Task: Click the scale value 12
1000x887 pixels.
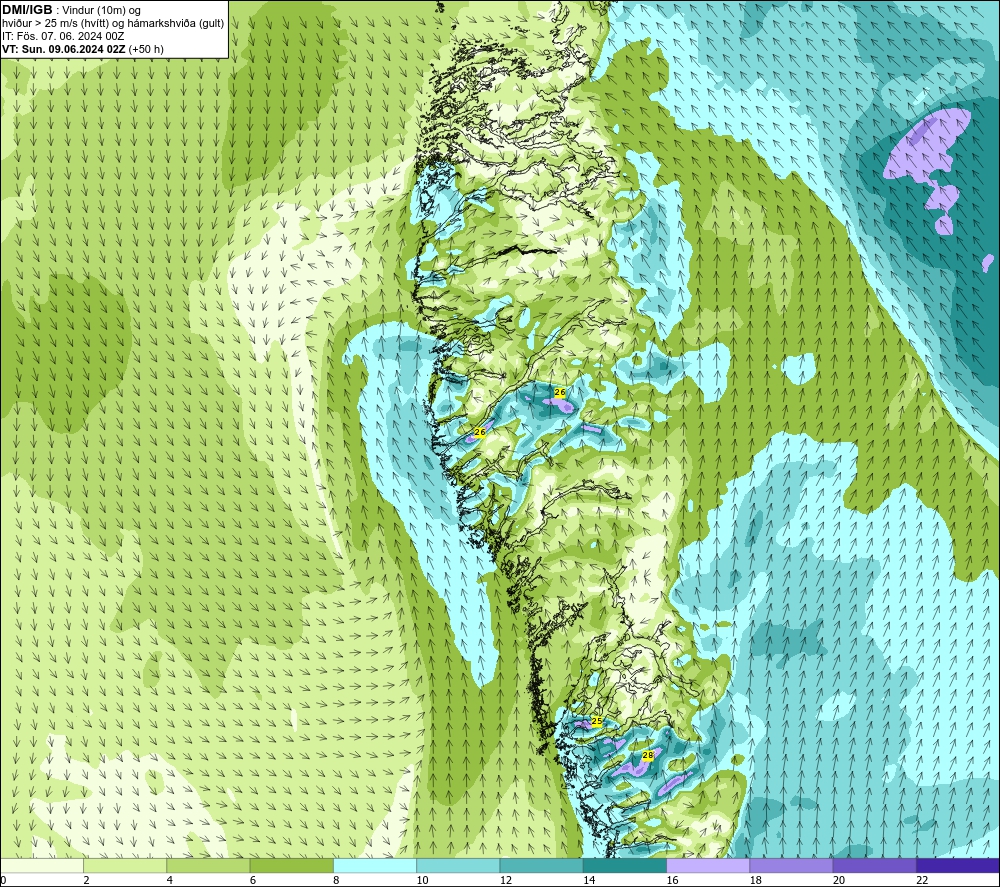Action: click(x=506, y=880)
